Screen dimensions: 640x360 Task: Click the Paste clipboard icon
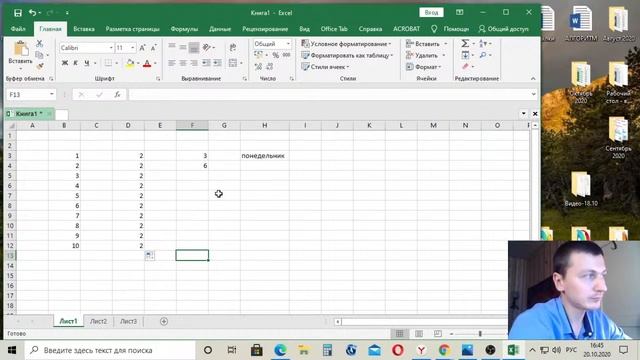20,49
